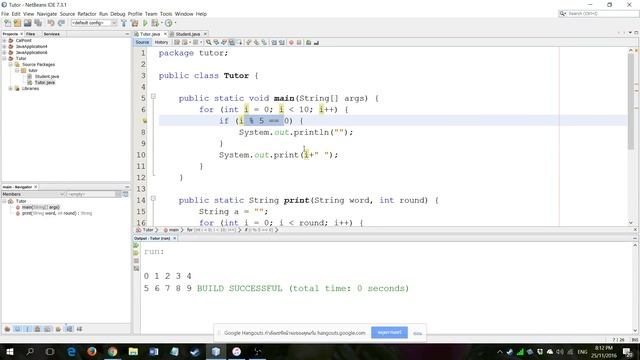Collapse the tutor package node

pos(17,70)
